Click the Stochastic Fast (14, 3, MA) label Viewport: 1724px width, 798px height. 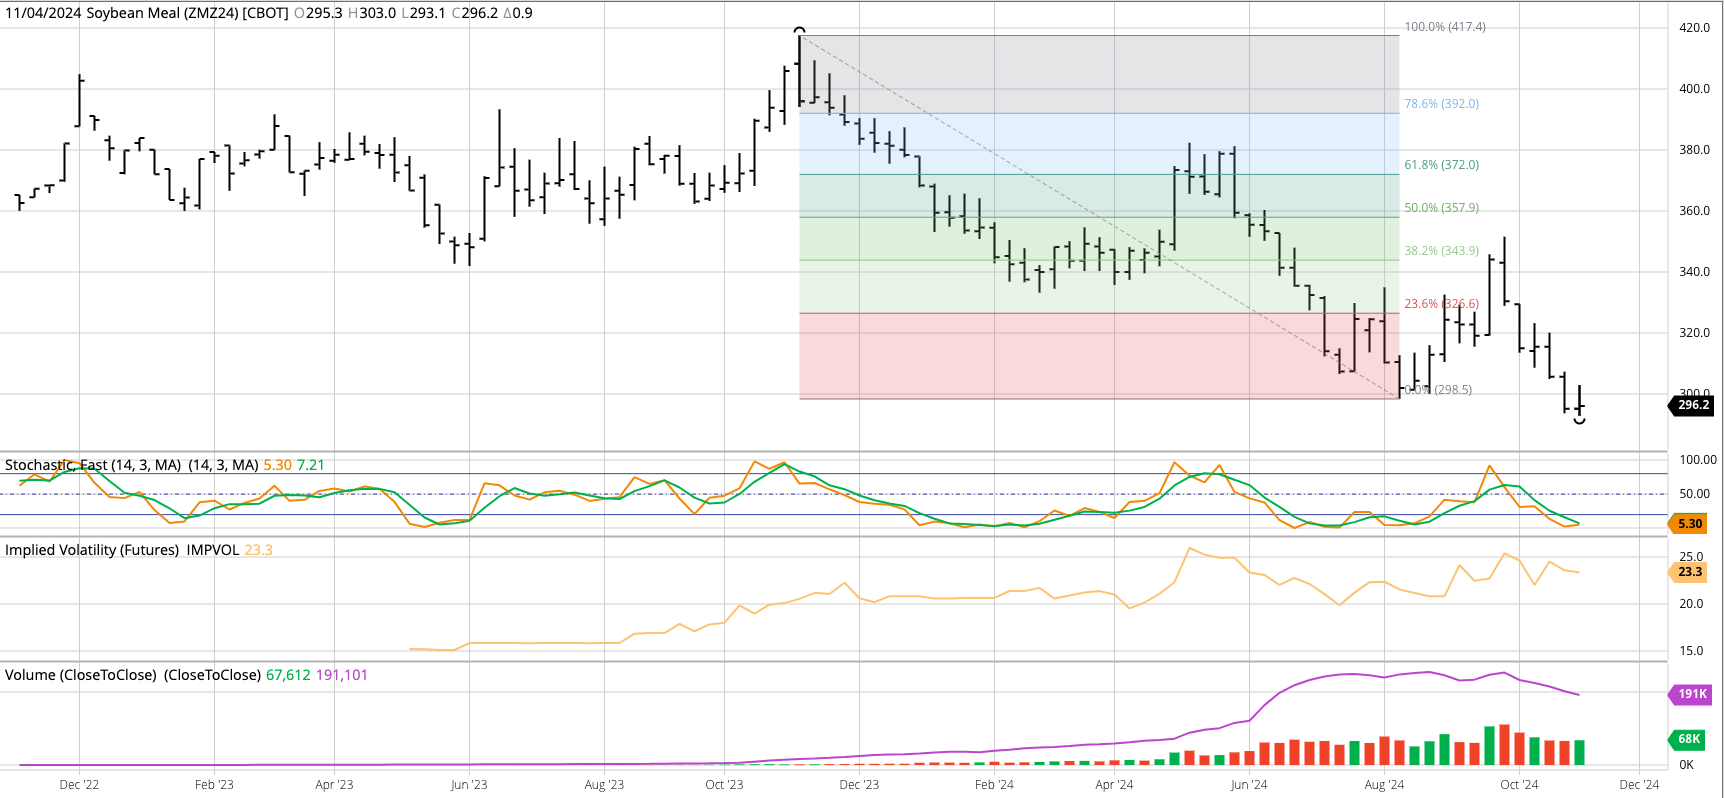point(92,465)
